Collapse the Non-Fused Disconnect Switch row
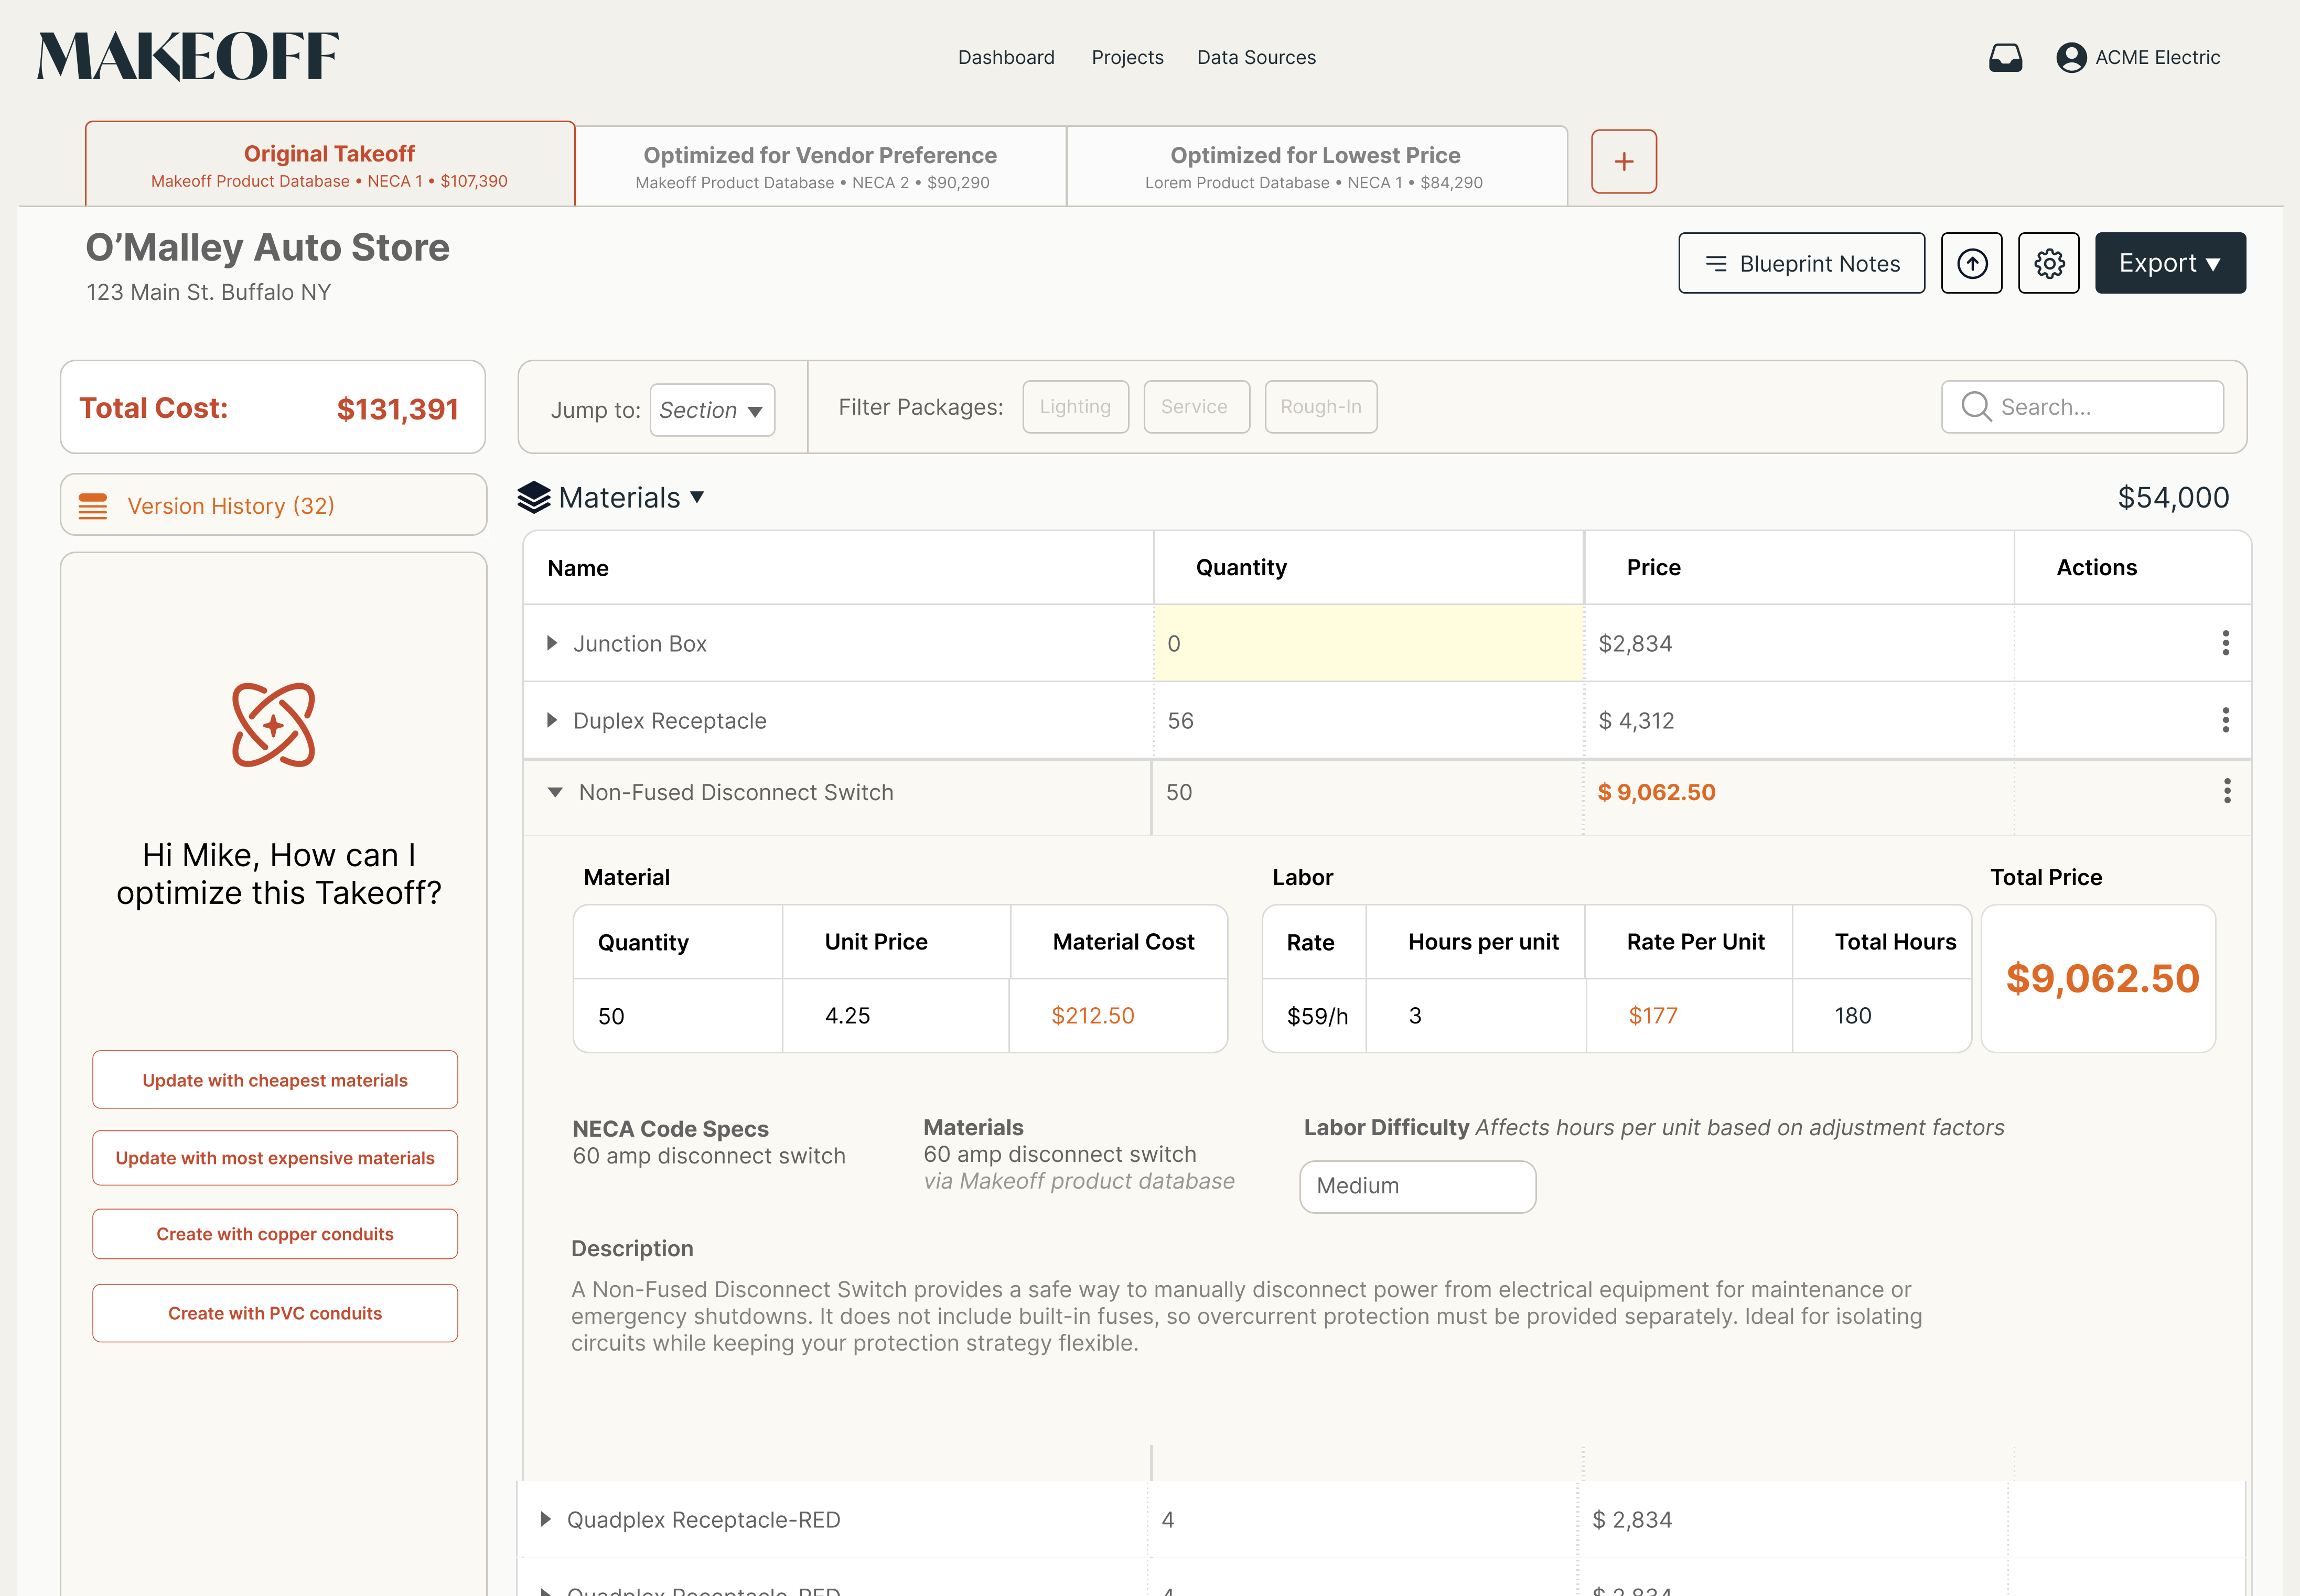 [x=555, y=792]
